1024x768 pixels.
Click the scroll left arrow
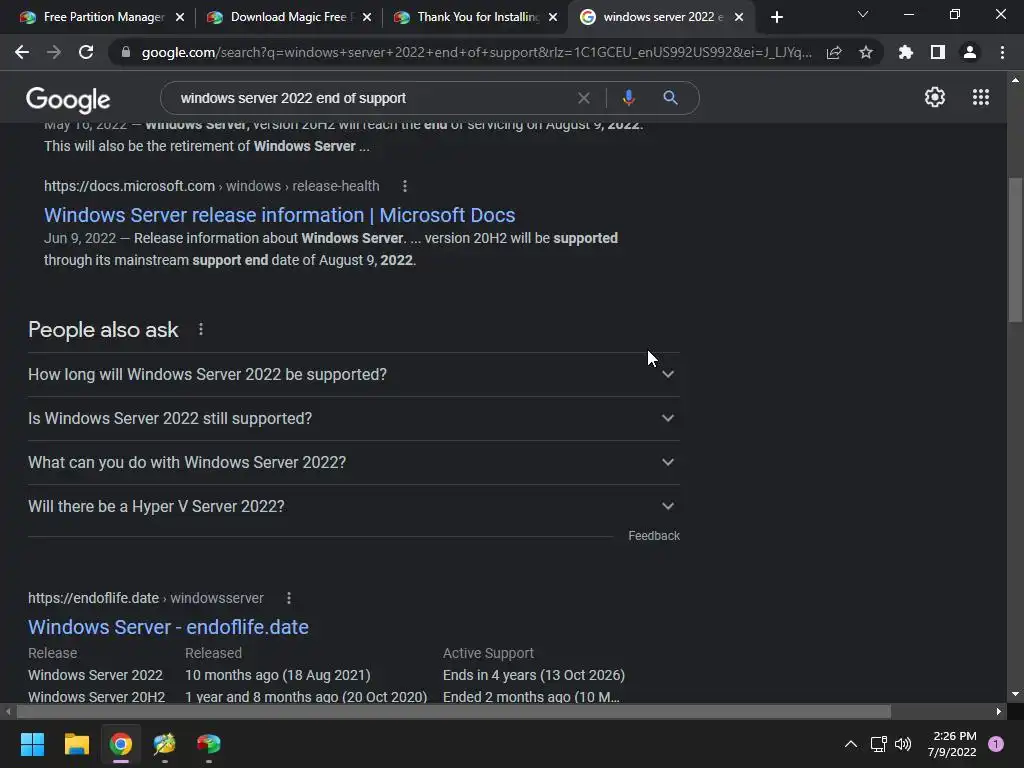[8, 711]
